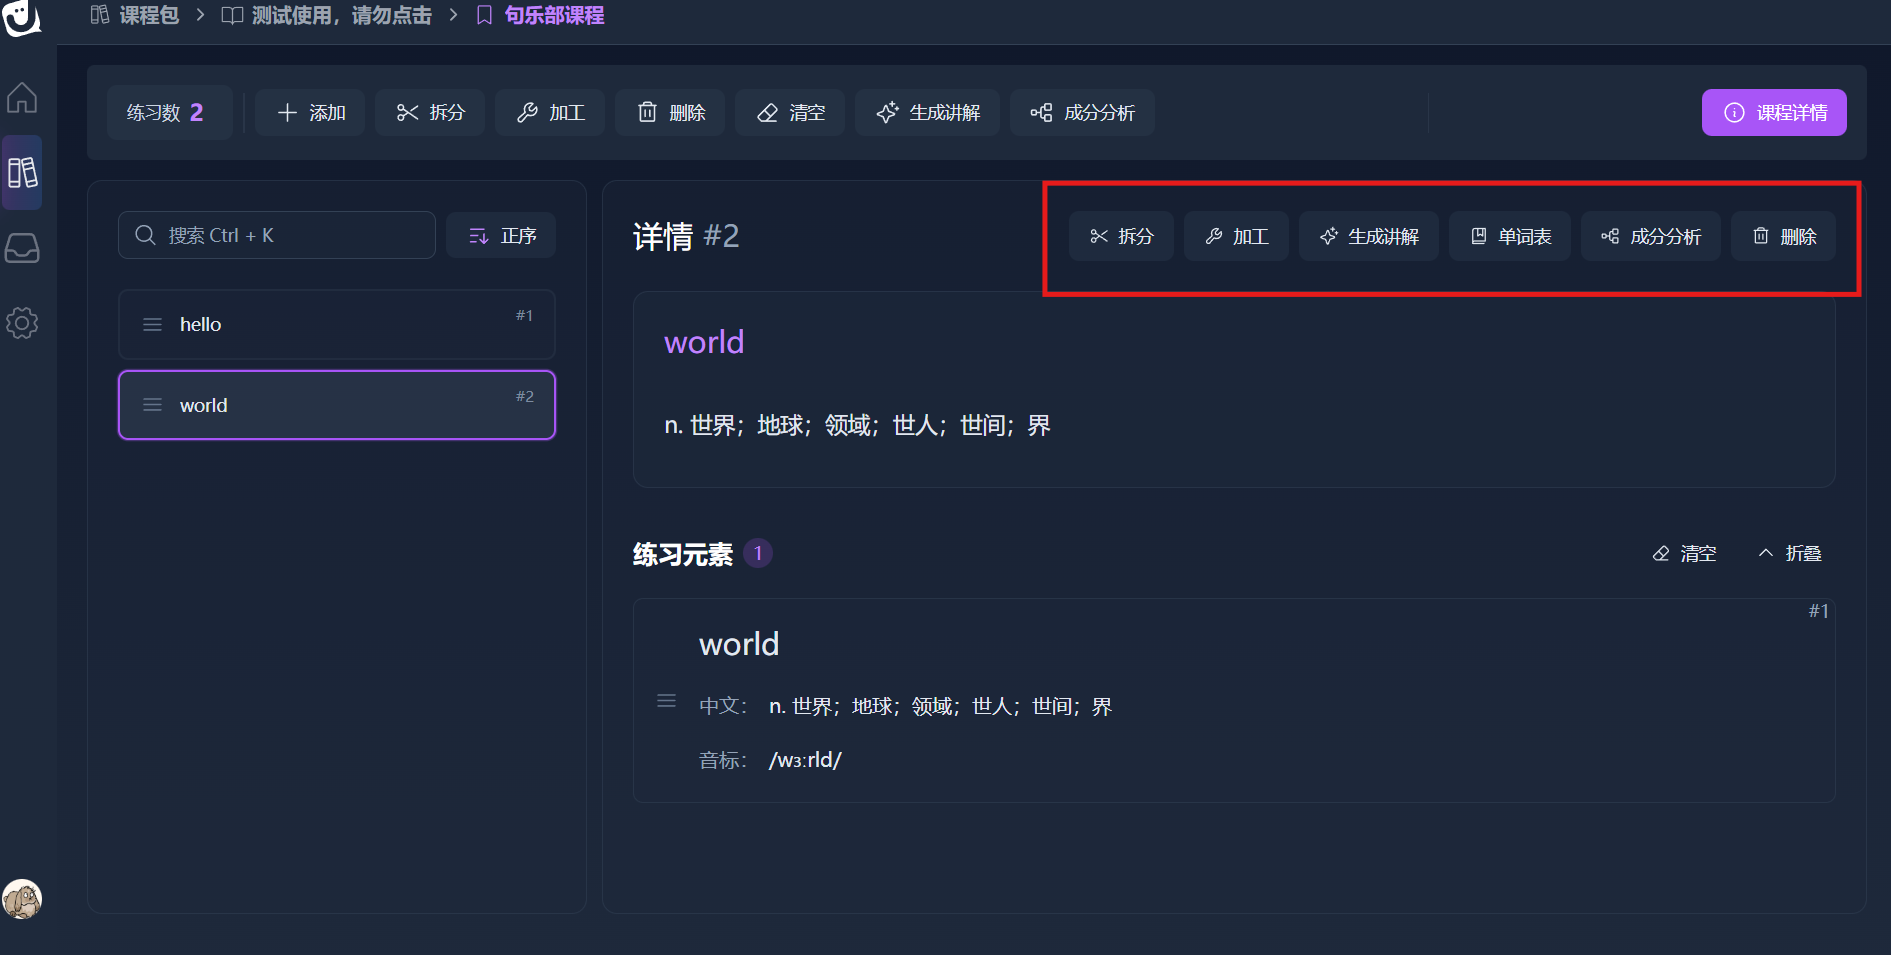Go to 课程包 breadcrumb
This screenshot has height=955, width=1891.
click(136, 16)
